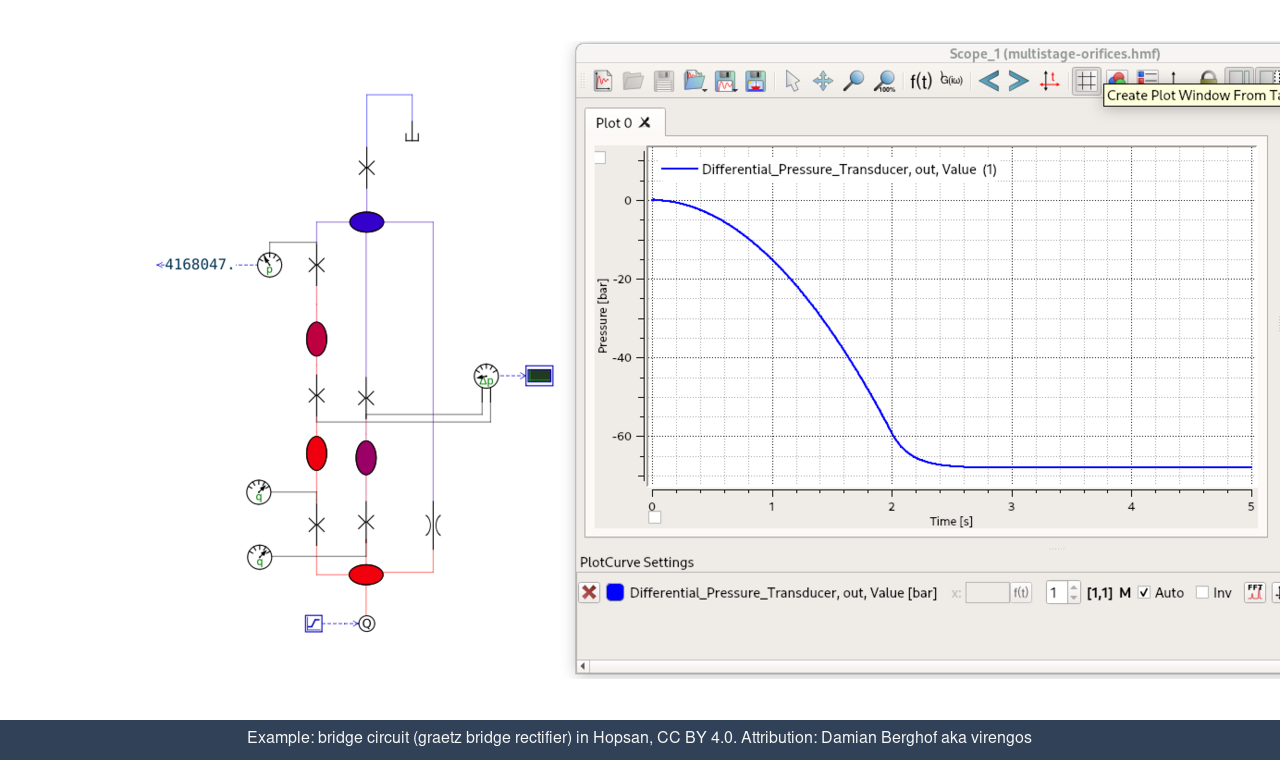
Task: Open the import plot data dropdown
Action: [x=695, y=81]
